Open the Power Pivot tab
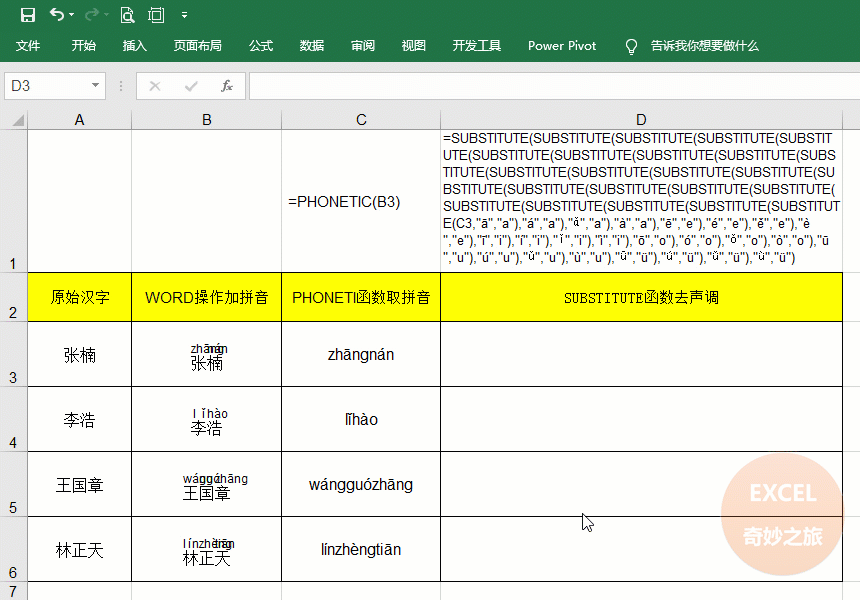Screen dimensions: 860x600 coord(562,46)
